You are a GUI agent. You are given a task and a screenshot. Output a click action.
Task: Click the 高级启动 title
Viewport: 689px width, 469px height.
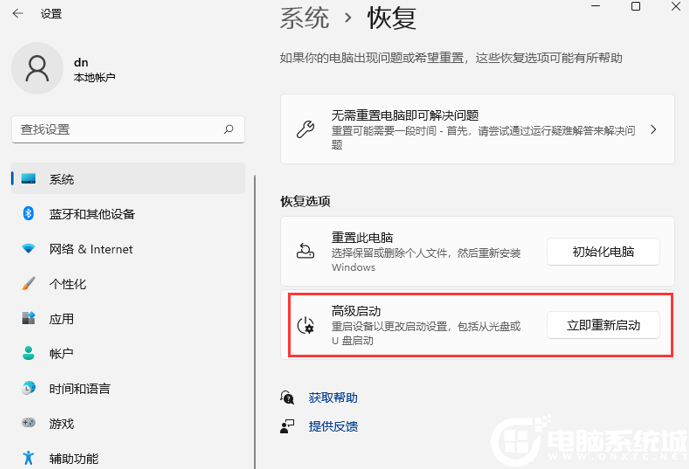click(356, 311)
